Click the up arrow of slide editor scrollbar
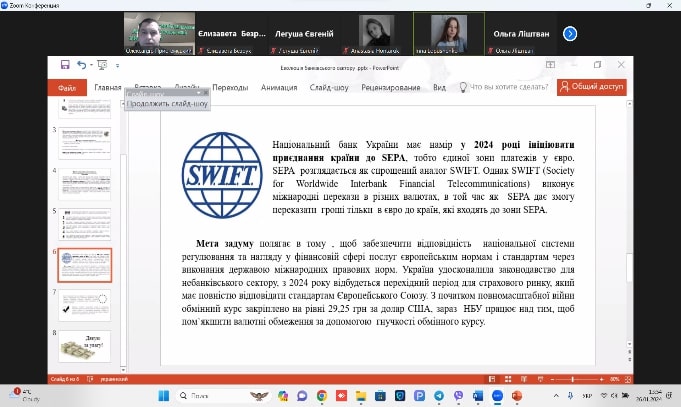 click(x=629, y=104)
